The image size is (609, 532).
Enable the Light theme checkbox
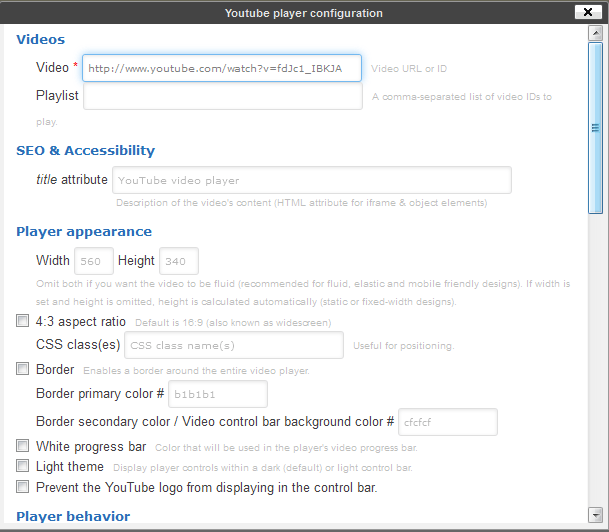tap(23, 465)
